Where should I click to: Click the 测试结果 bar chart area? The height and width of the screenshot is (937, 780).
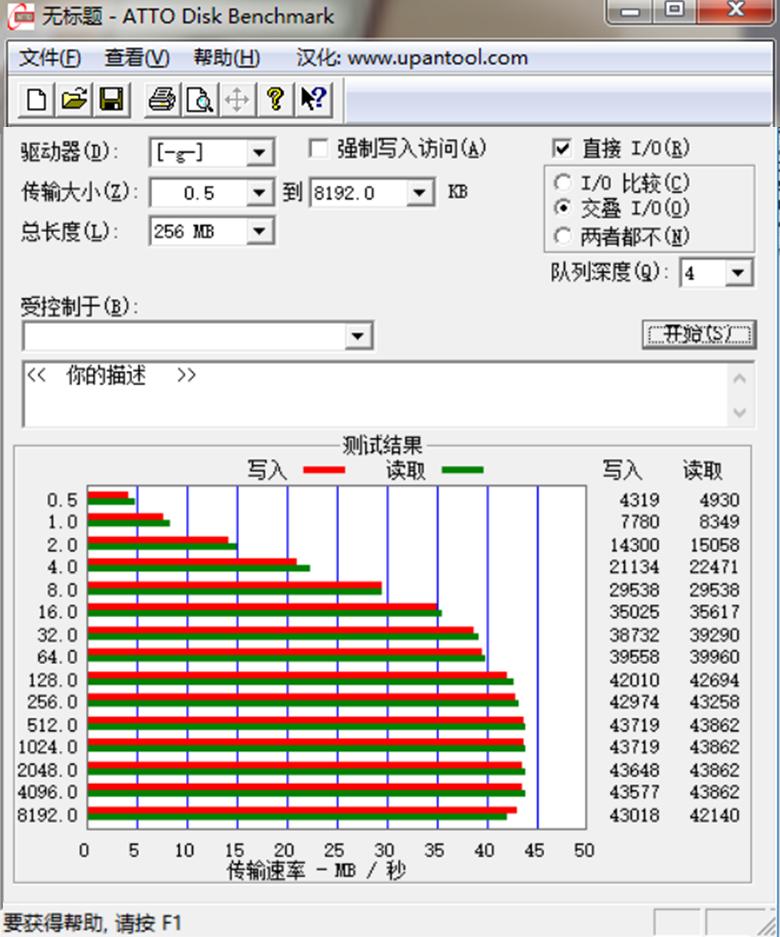[x=336, y=657]
